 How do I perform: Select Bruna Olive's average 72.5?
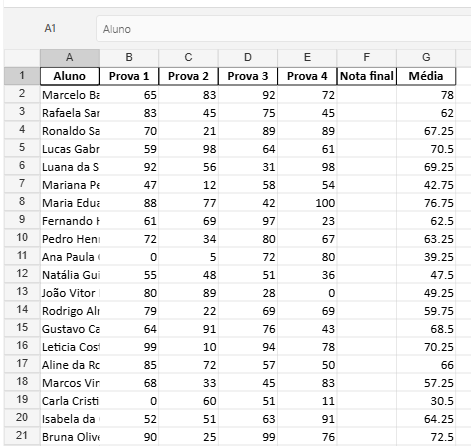point(426,437)
